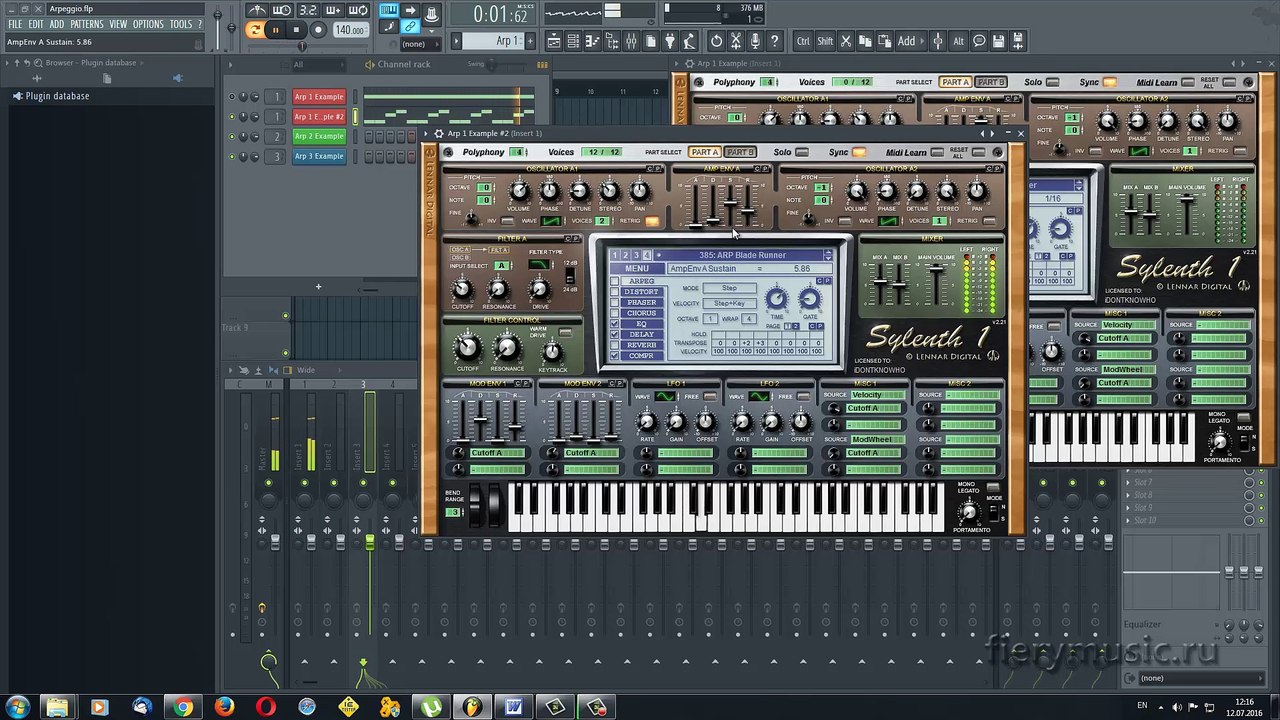Select the Arp 1 Example channel button

[319, 97]
